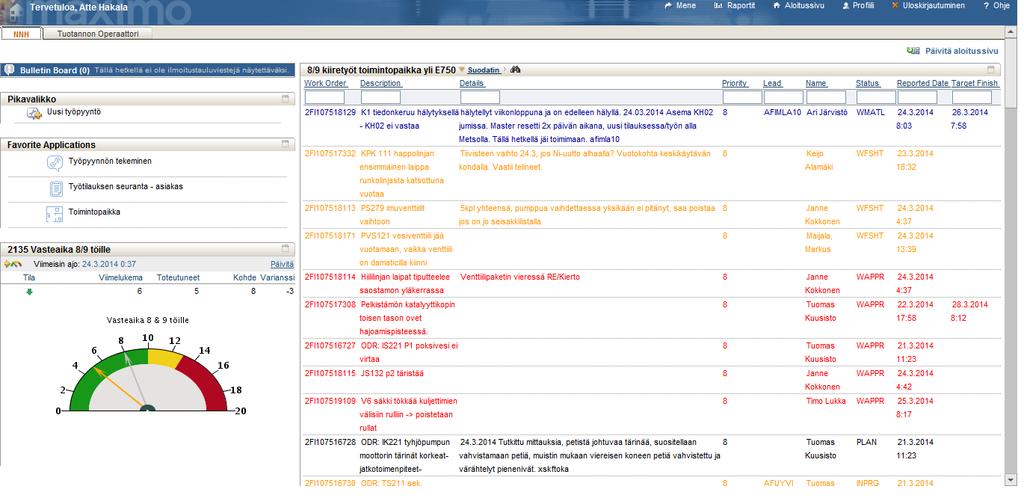
Task: Click the binoculars search icon
Action: click(x=515, y=70)
